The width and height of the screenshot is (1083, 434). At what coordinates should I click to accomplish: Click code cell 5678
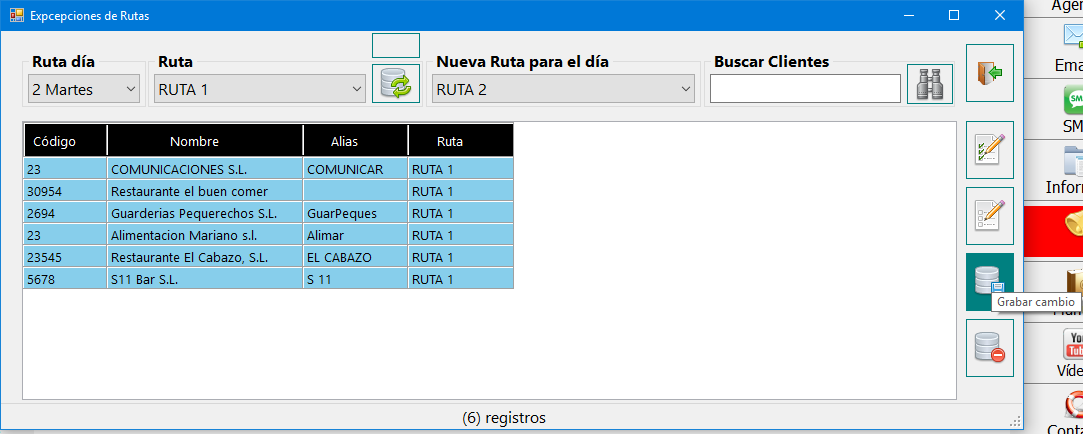[65, 280]
